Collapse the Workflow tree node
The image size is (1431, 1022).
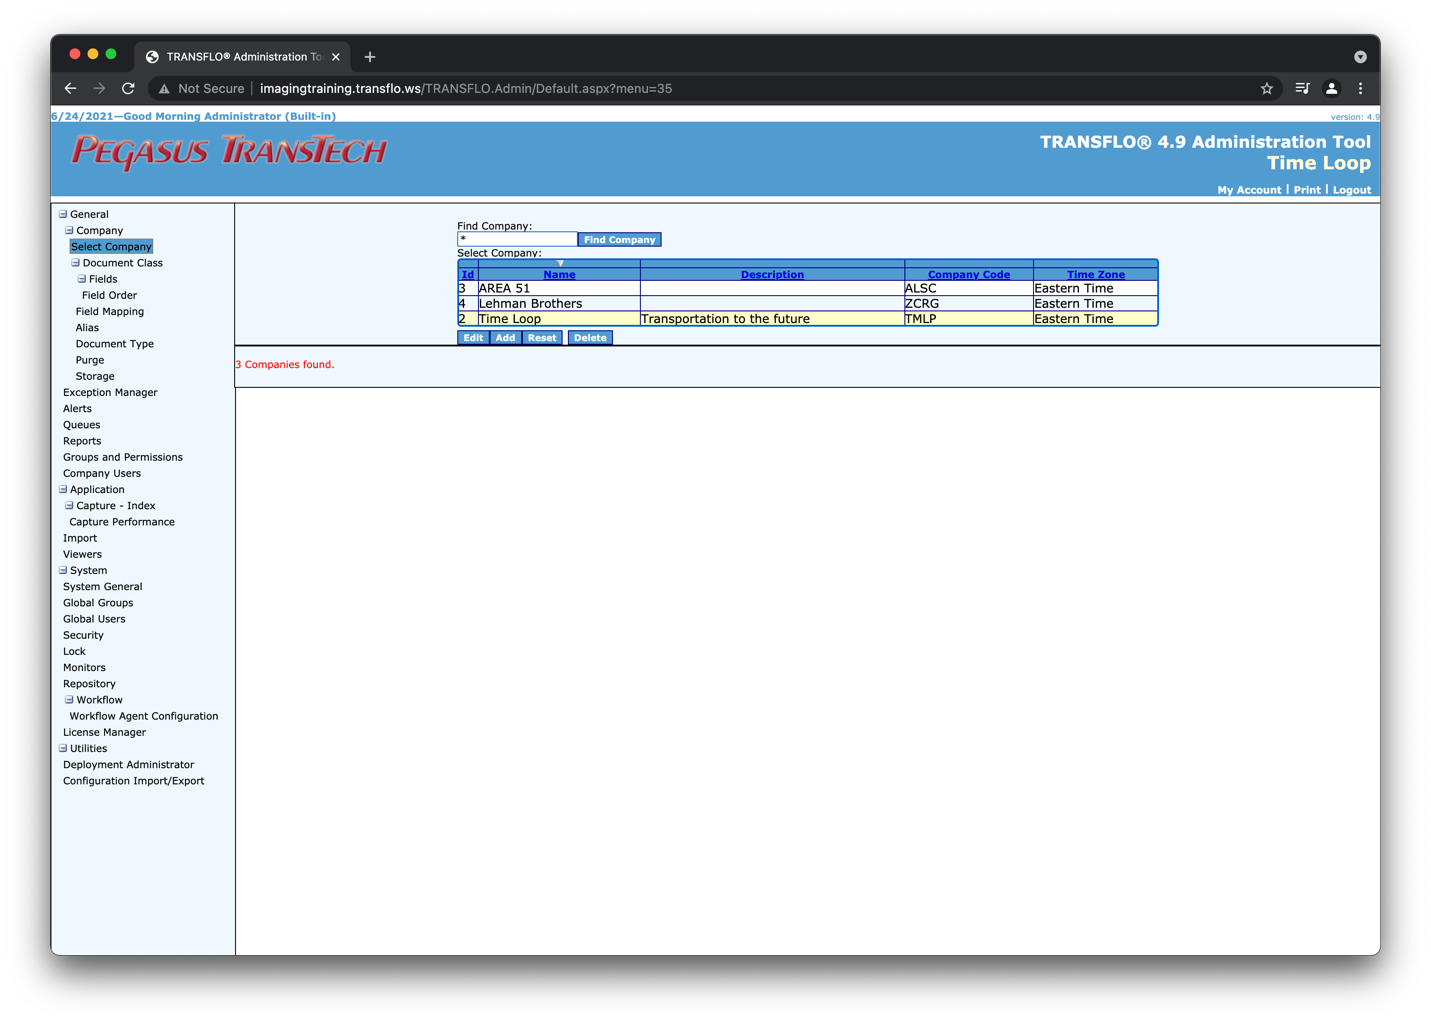(69, 700)
